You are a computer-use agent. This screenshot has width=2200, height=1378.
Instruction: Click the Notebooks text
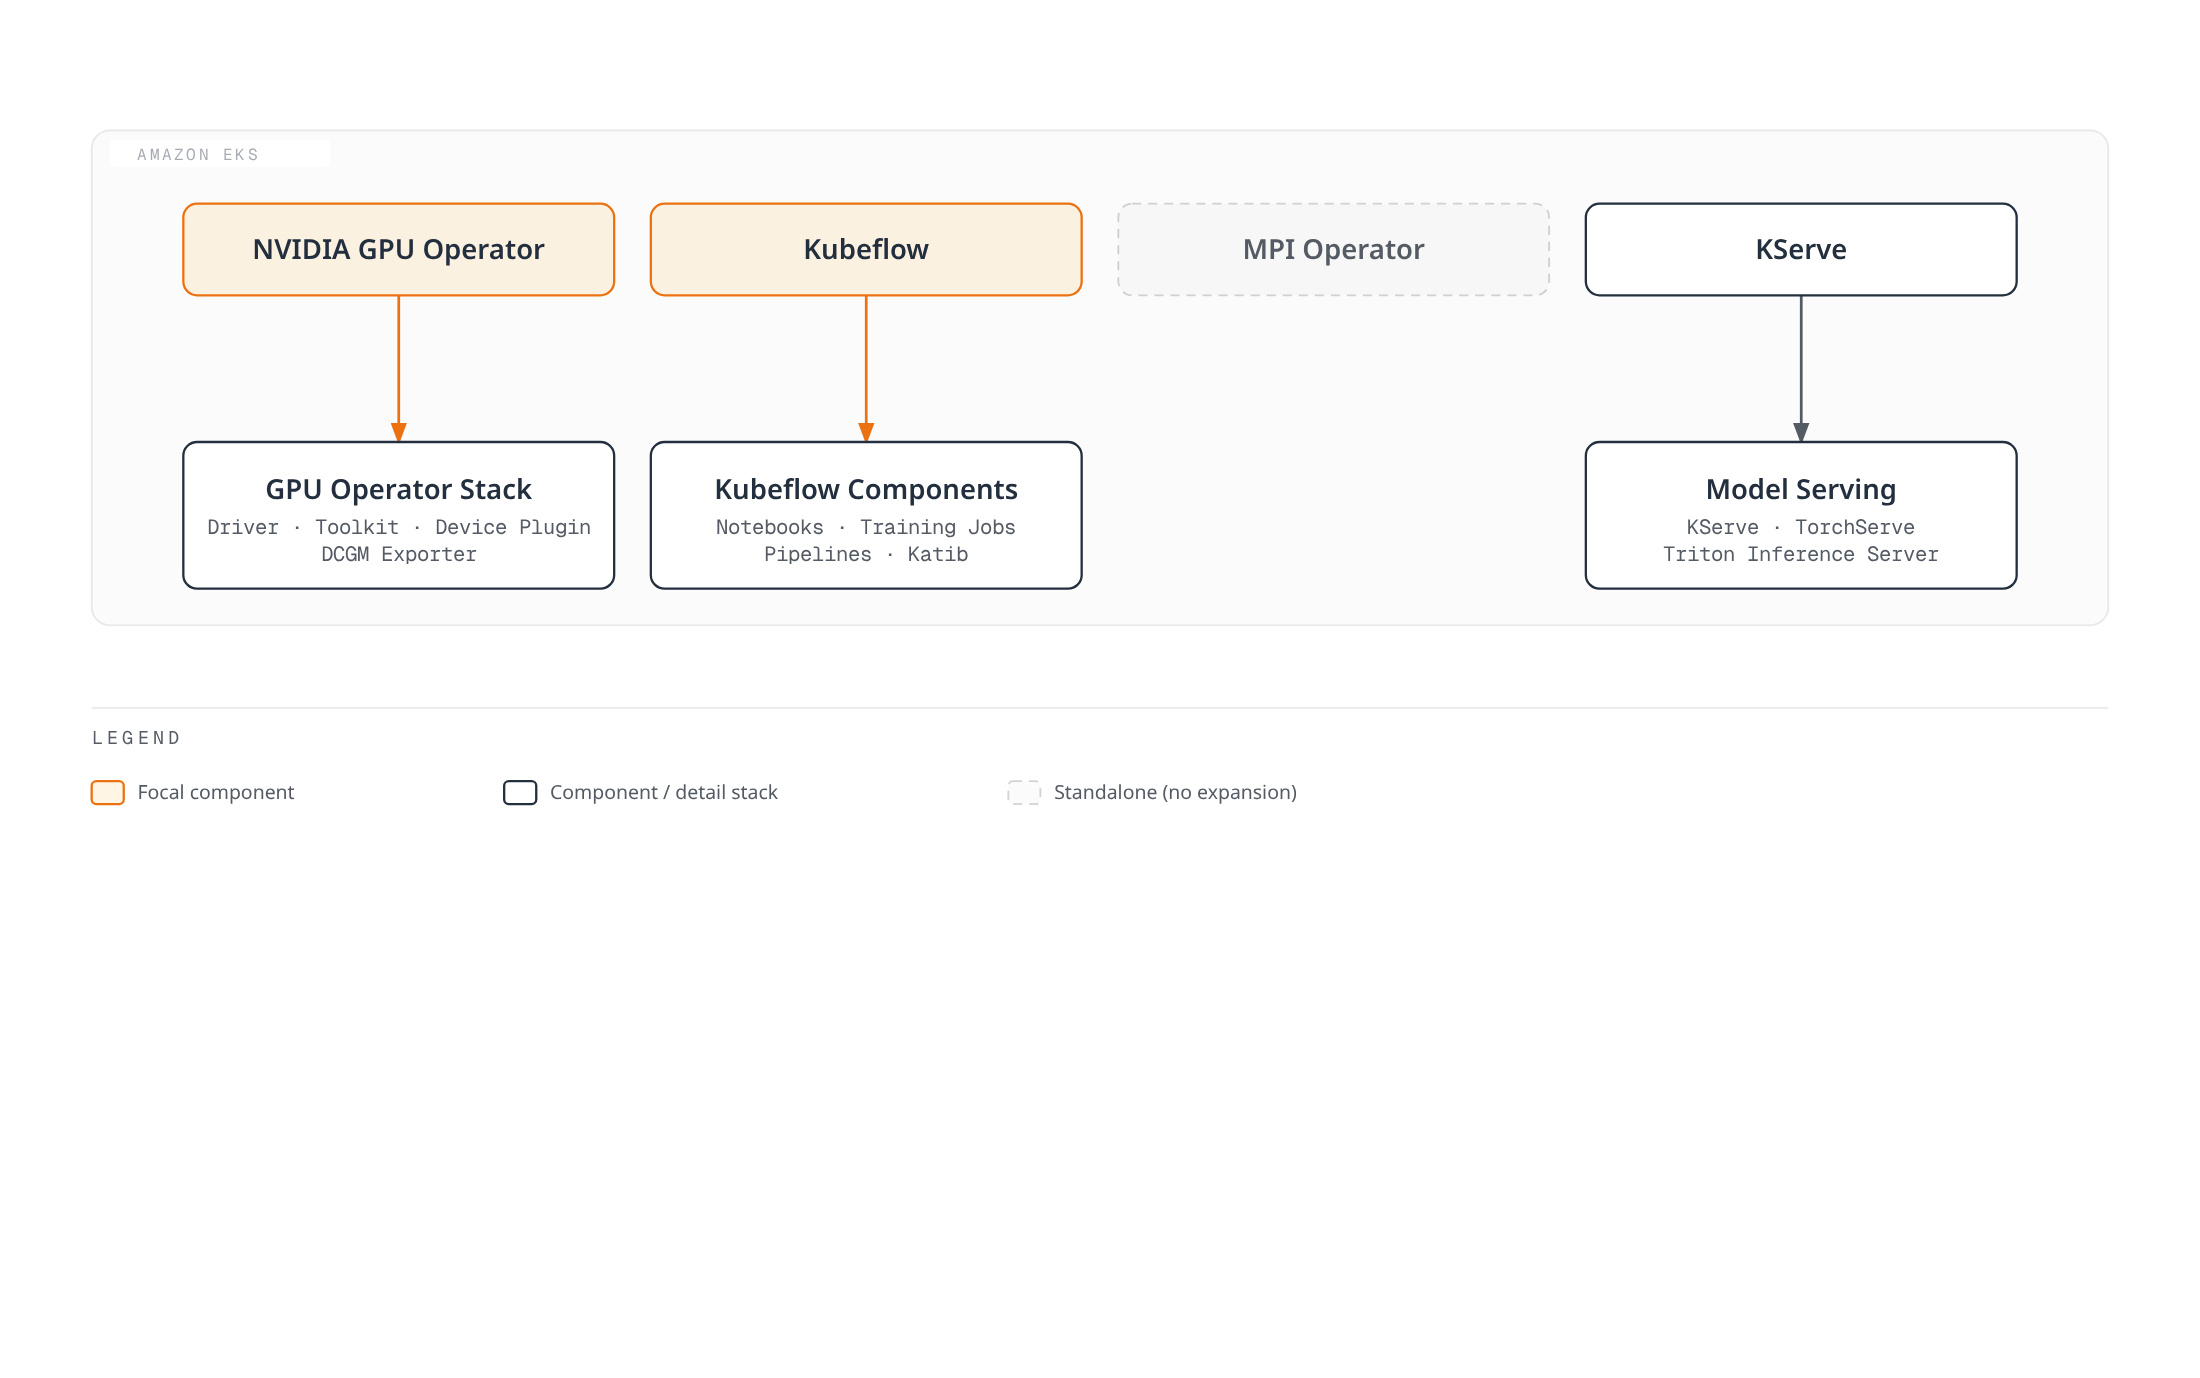click(770, 527)
